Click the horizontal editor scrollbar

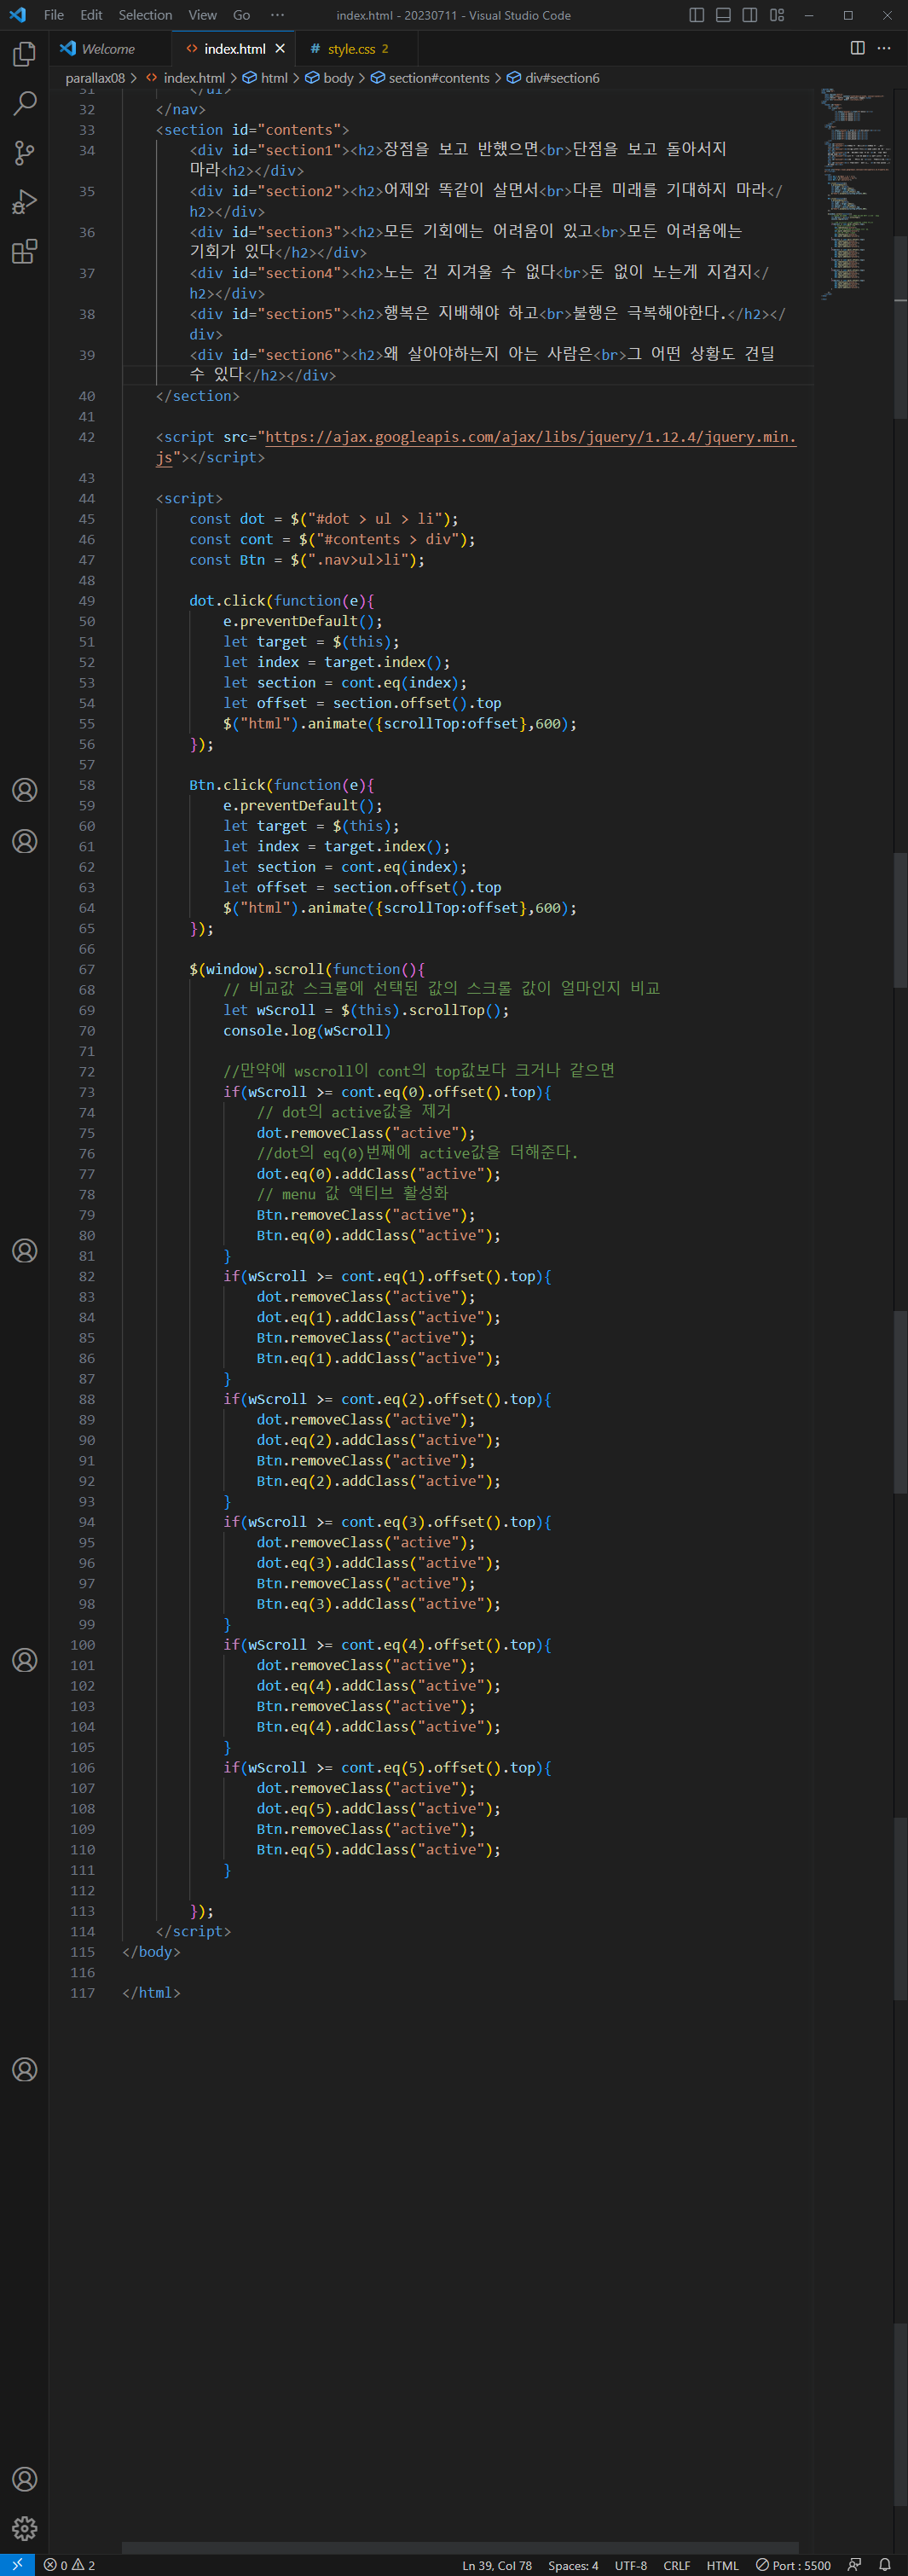(460, 2546)
